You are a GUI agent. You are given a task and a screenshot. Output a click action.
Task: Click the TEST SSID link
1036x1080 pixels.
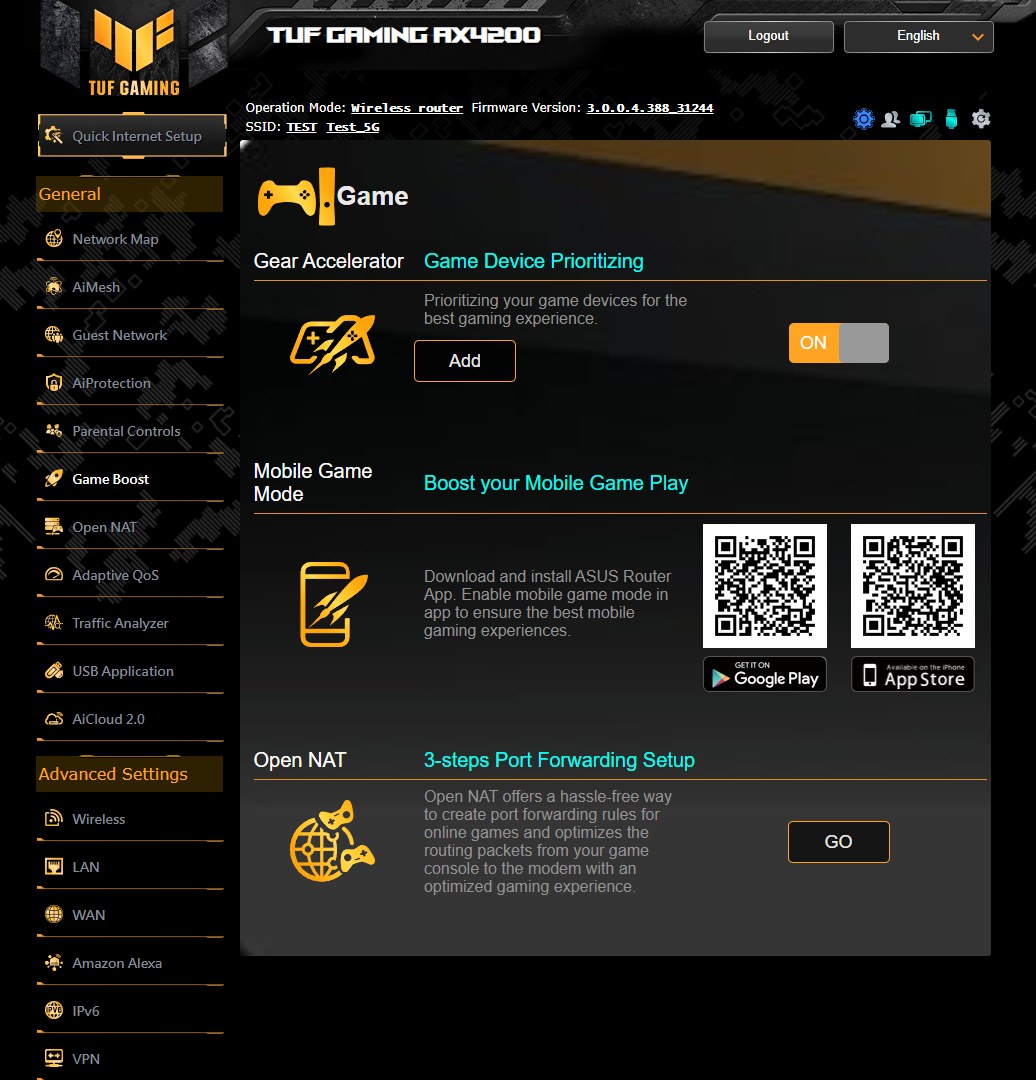[x=301, y=127]
